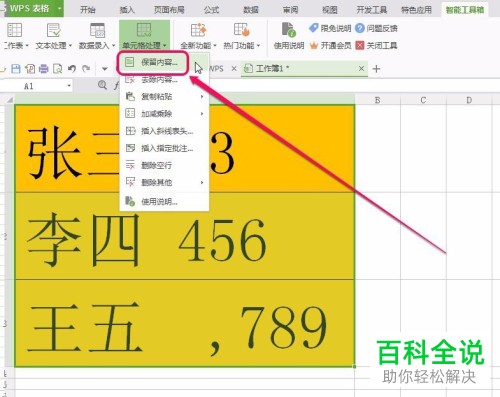Click the 数据录入 ribbon icon

(97, 30)
